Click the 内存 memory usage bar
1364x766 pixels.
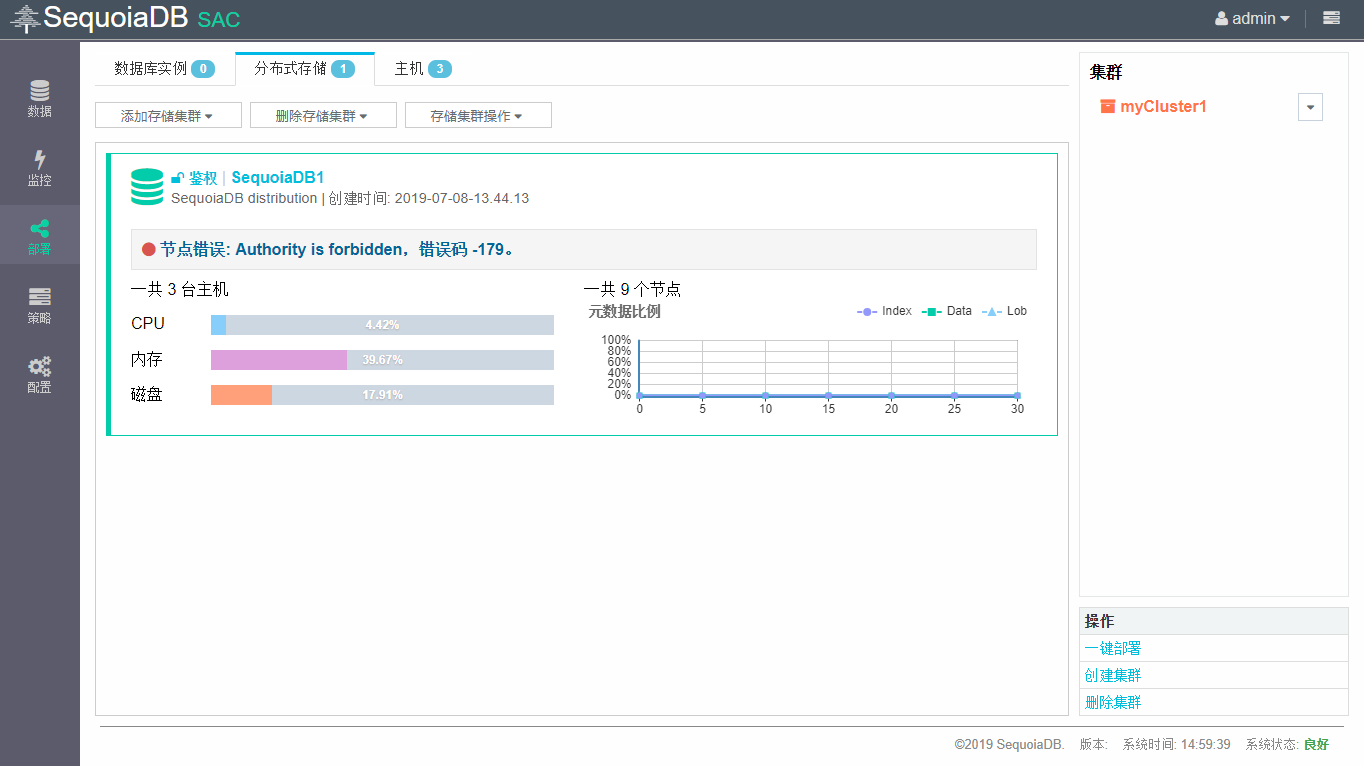pos(382,360)
